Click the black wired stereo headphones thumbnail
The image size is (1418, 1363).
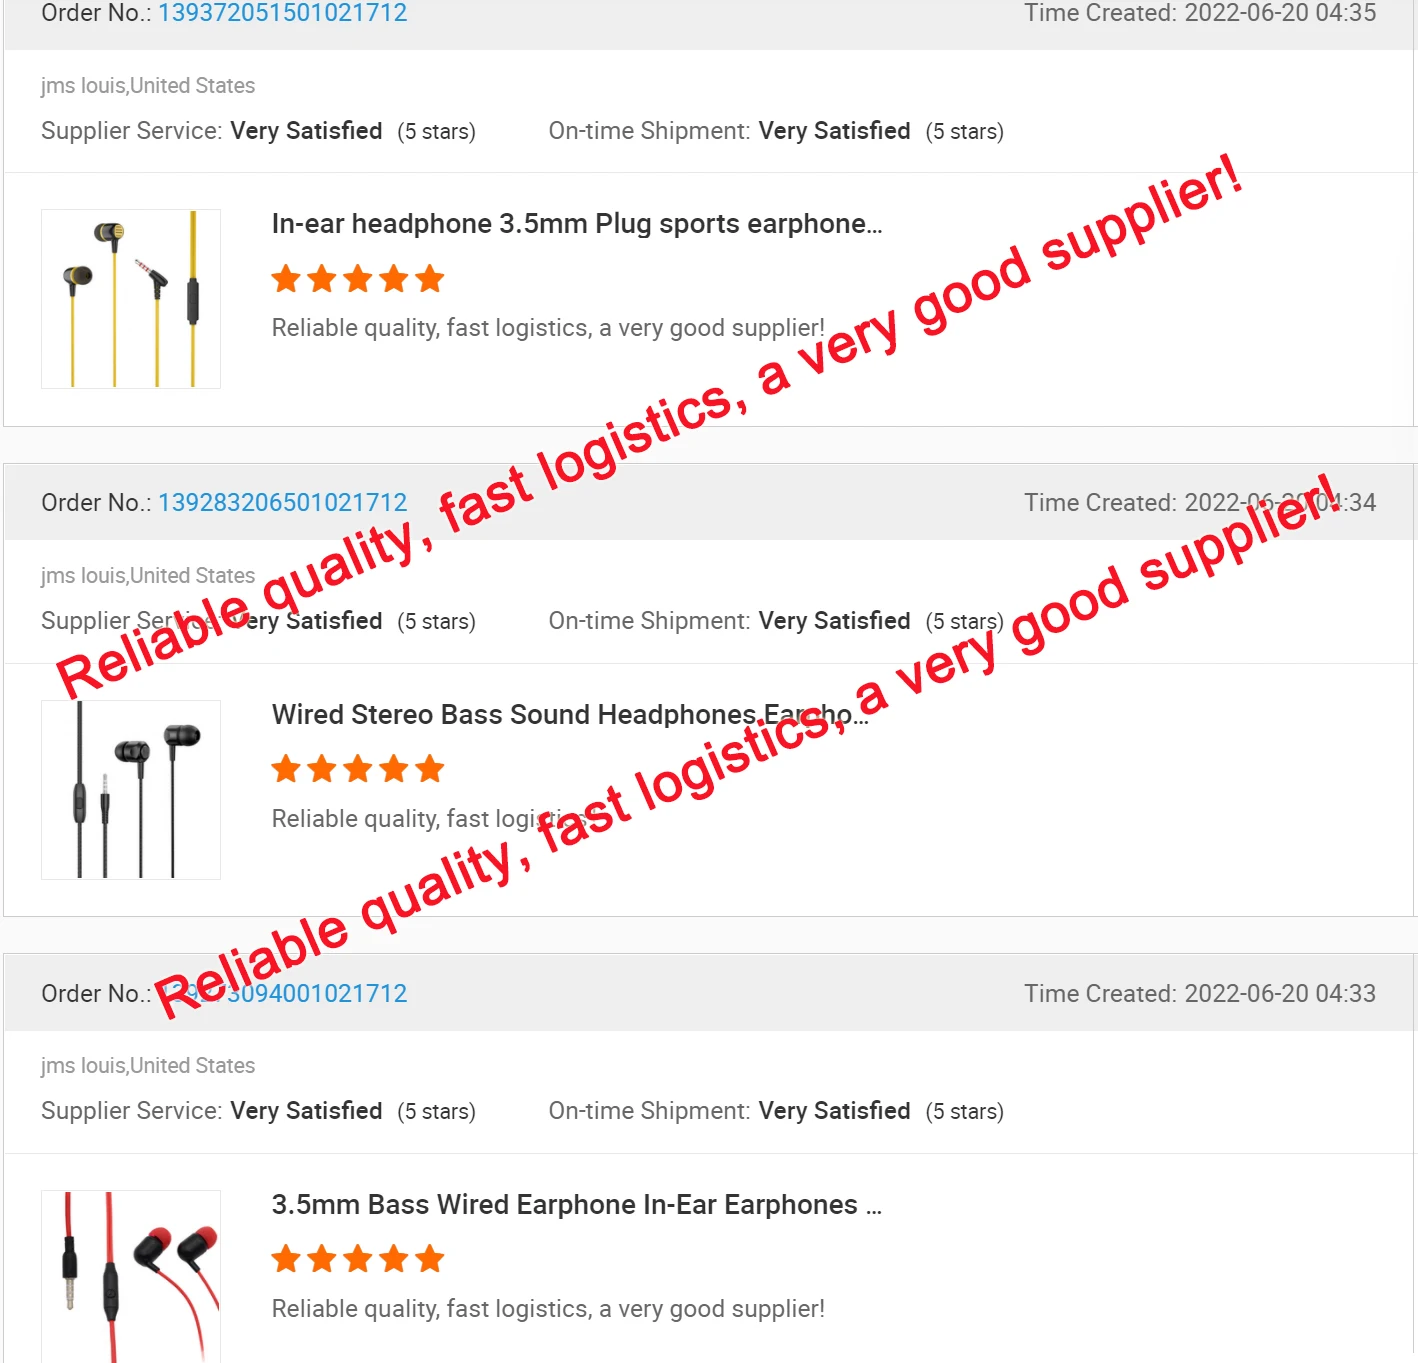pyautogui.click(x=131, y=790)
